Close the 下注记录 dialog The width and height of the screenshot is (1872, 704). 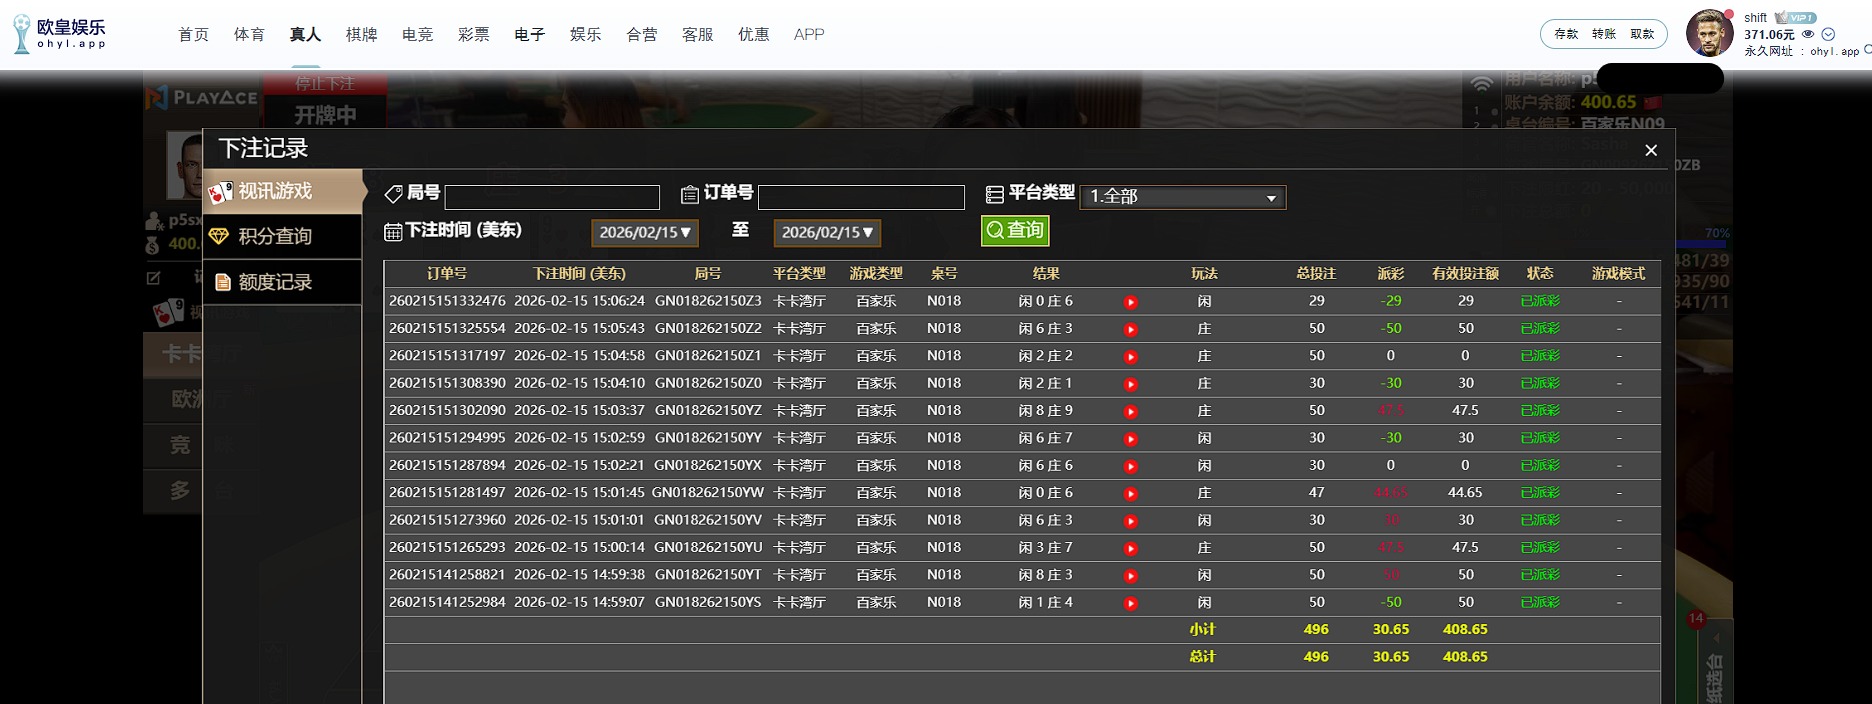coord(1651,150)
